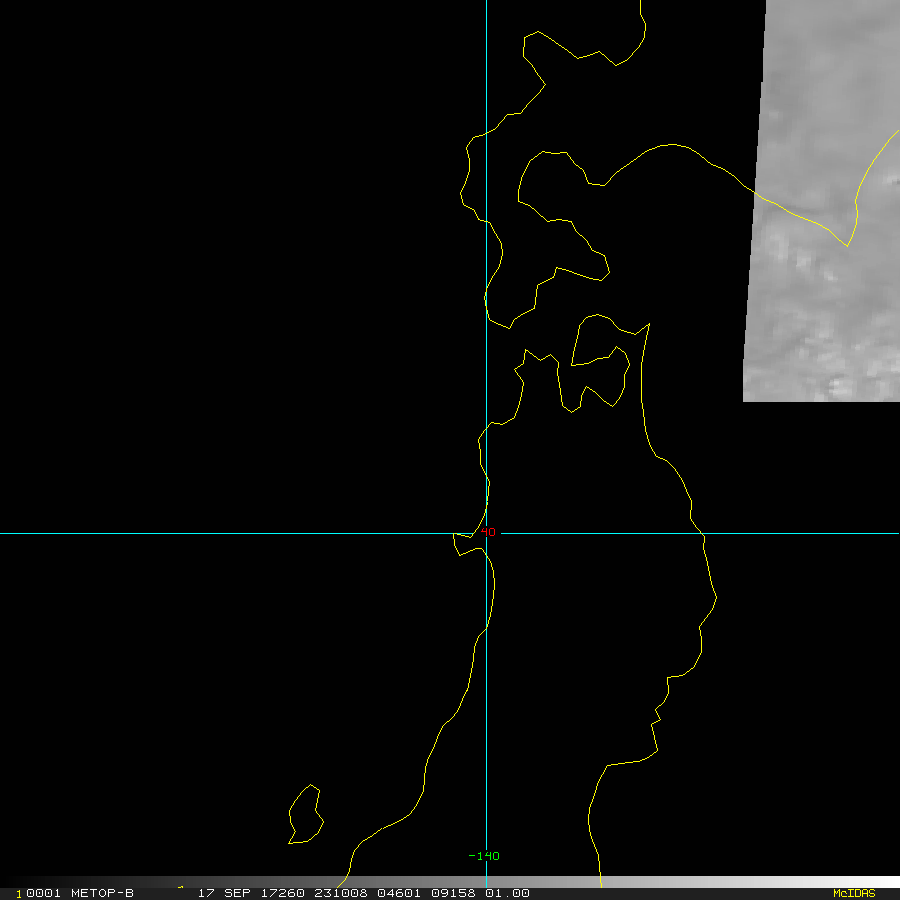This screenshot has width=900, height=900.
Task: Click the 01.00 resolution value
Action: coord(507,893)
